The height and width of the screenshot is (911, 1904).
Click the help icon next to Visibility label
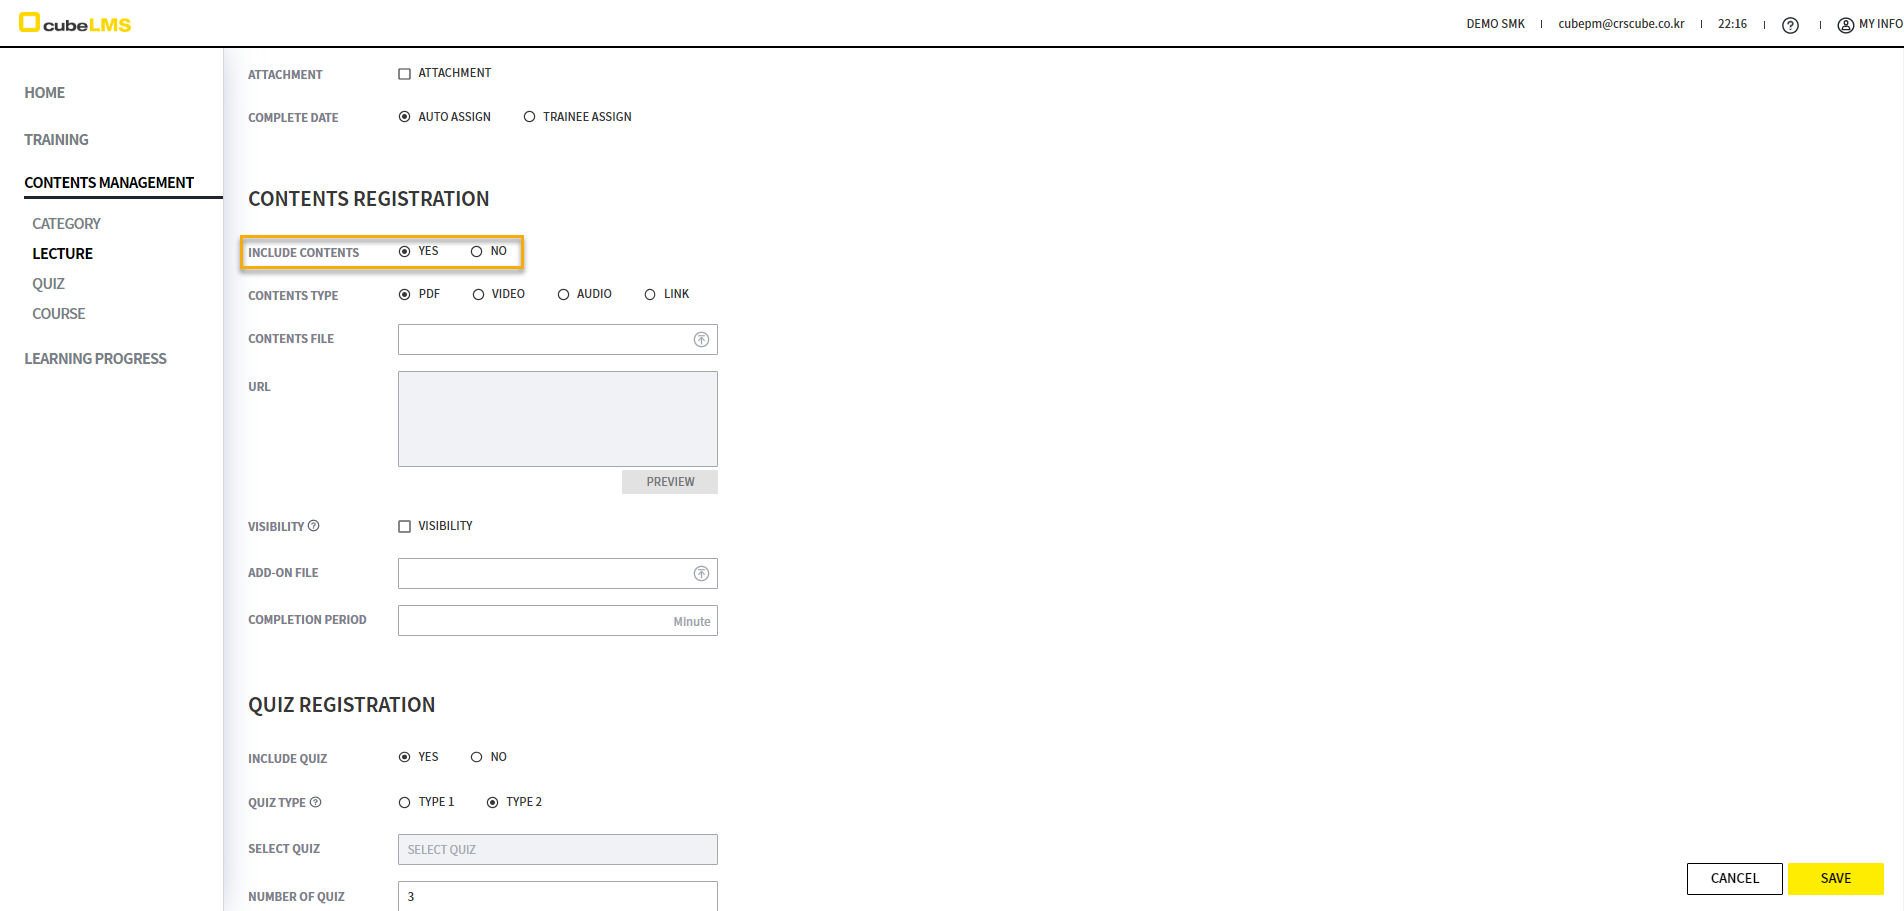click(314, 526)
